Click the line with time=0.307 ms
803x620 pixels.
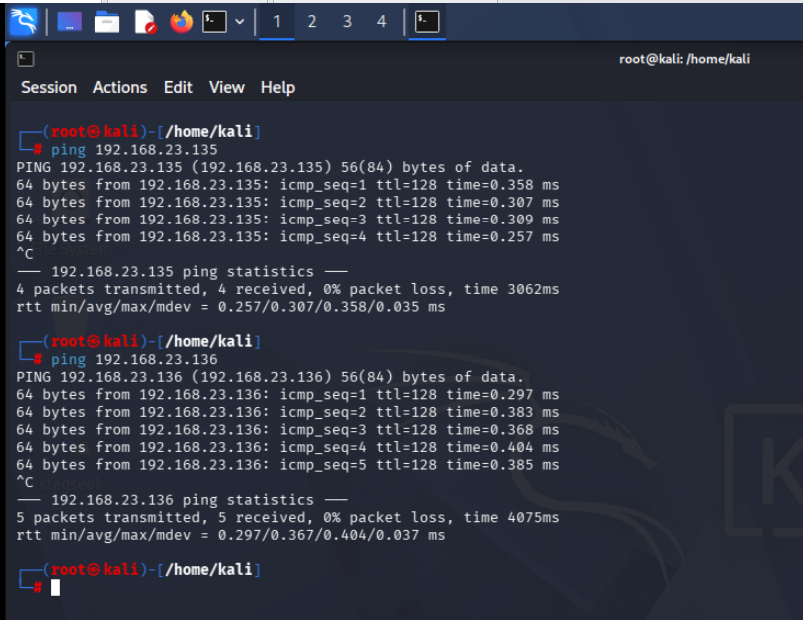(288, 202)
